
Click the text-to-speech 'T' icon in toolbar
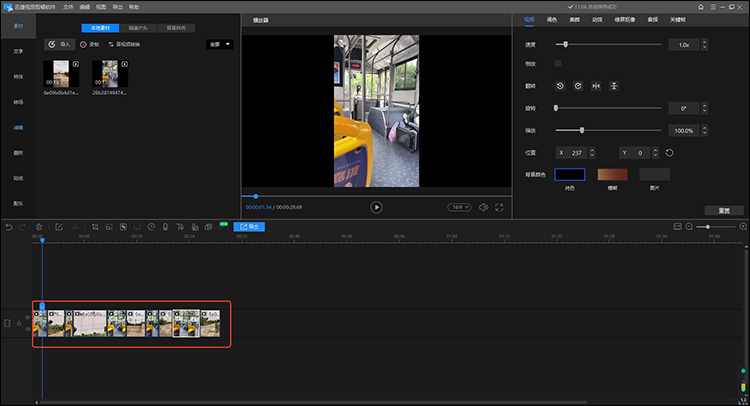point(180,227)
